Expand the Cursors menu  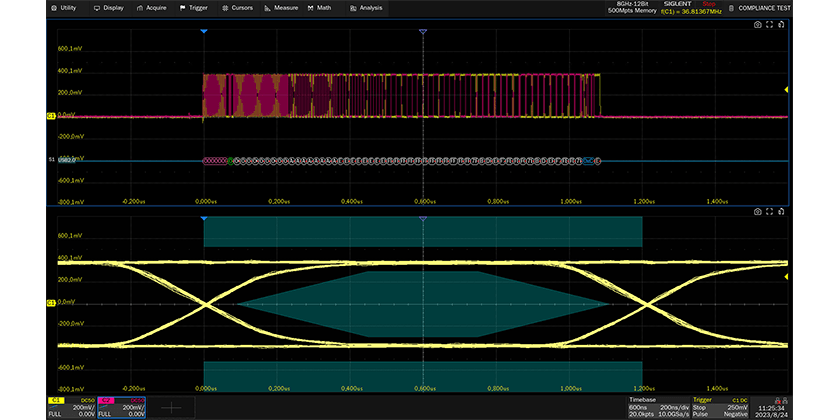[243, 8]
